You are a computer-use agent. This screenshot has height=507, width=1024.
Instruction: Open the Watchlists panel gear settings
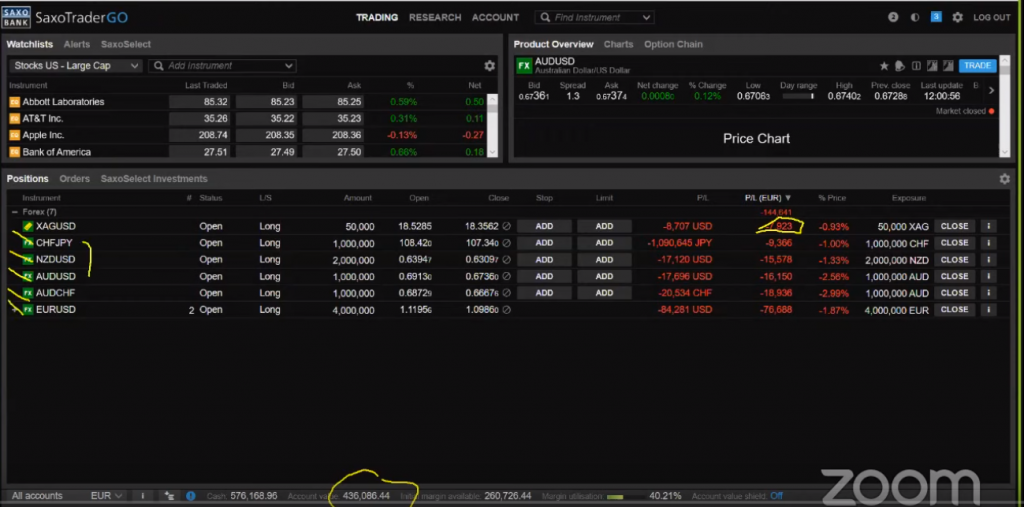(489, 66)
